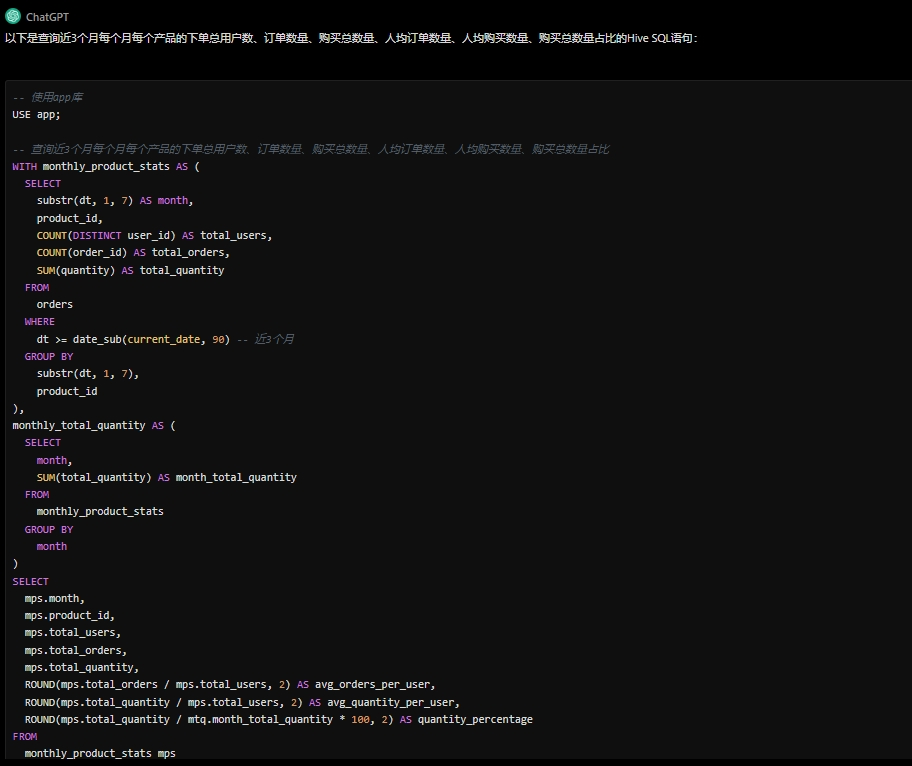
Task: Click the line "monthly_total_quantity AS ("
Action: tap(94, 426)
